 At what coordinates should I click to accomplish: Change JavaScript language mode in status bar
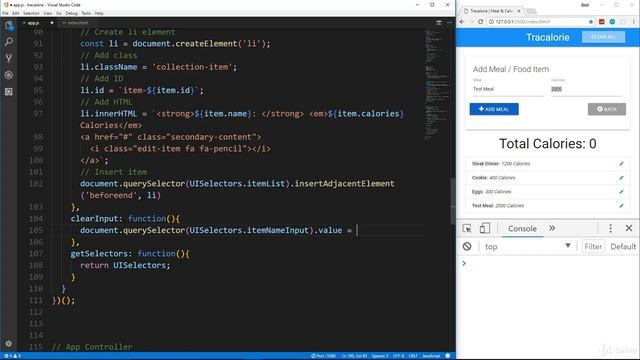tap(431, 356)
